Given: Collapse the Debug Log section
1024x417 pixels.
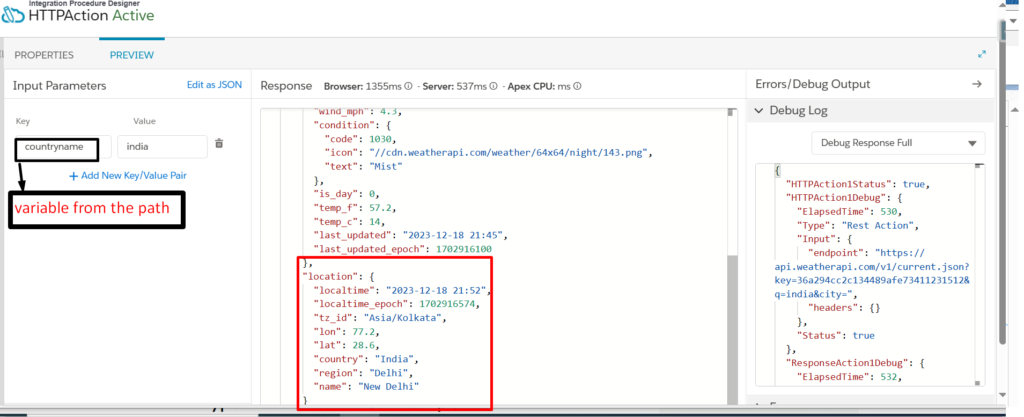Looking at the screenshot, I should 759,111.
